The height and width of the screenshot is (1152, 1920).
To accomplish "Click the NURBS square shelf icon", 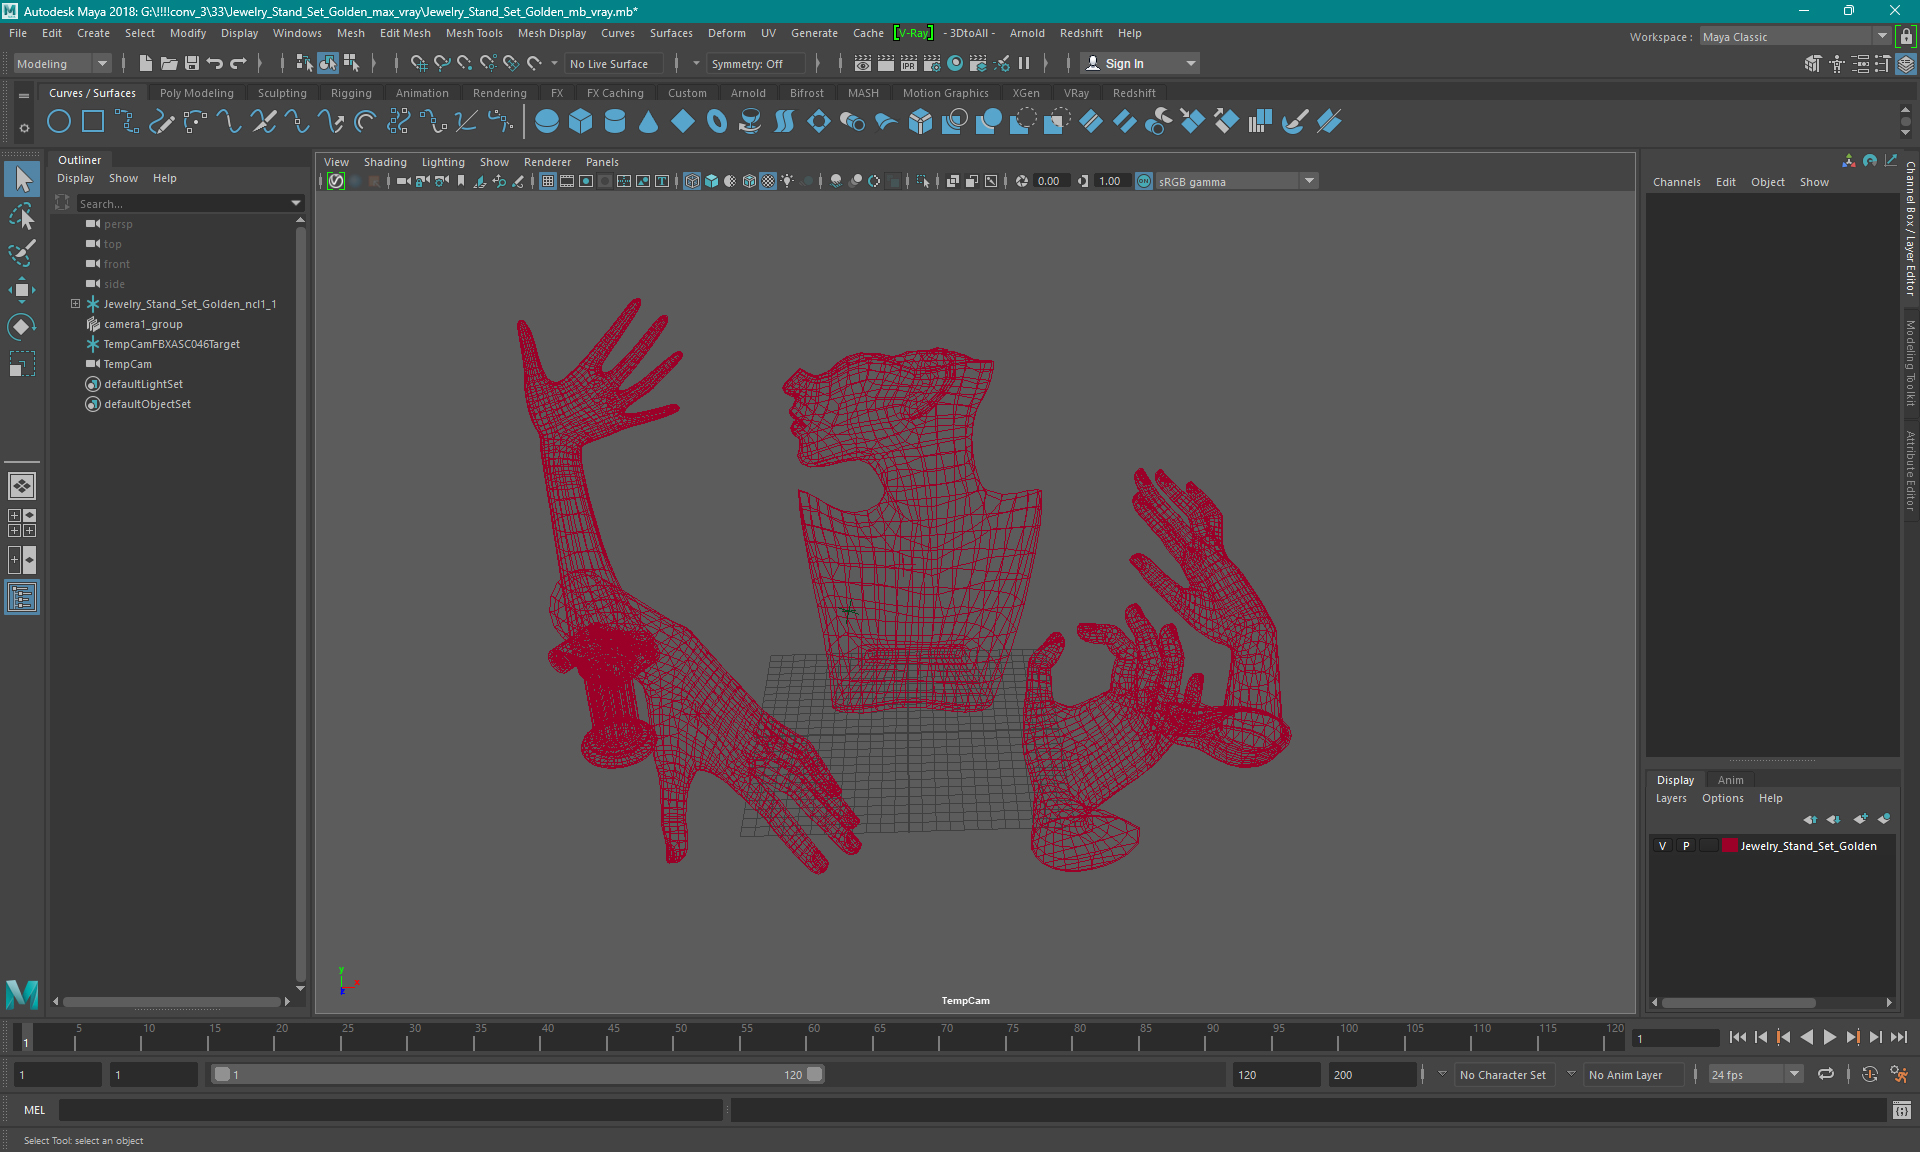I will [93, 122].
